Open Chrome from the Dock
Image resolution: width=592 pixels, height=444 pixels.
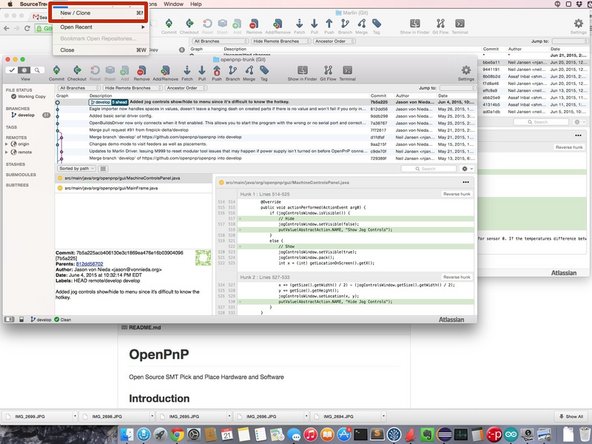pos(177,435)
